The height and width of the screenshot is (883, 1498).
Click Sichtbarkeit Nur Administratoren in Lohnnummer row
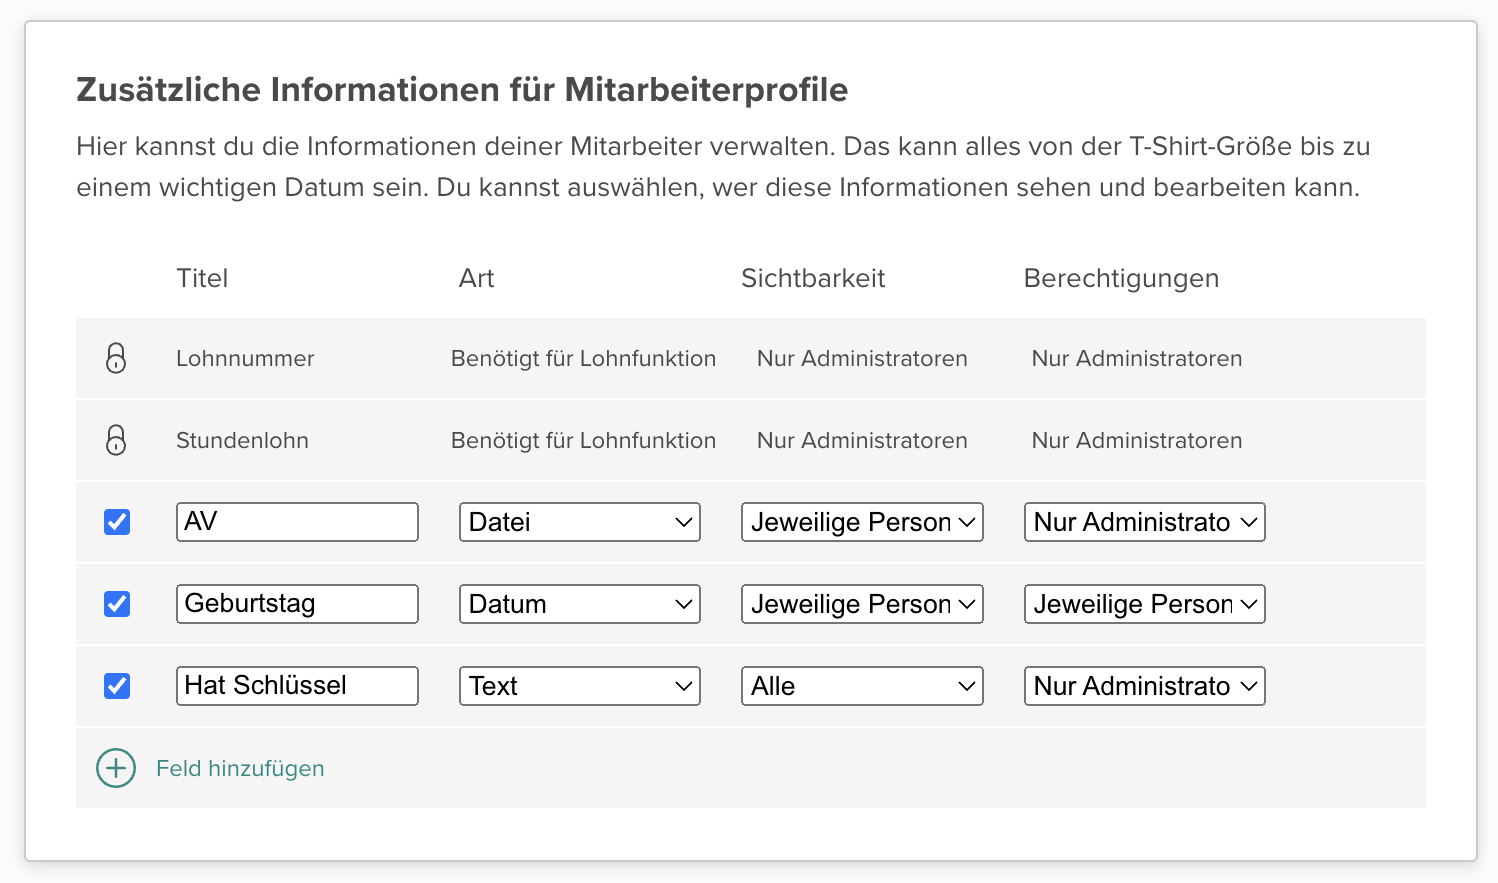pos(862,358)
